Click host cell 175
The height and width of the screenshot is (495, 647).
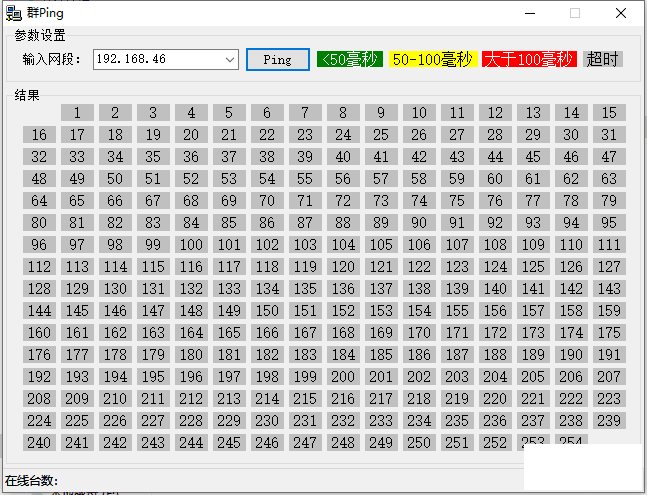(x=609, y=332)
